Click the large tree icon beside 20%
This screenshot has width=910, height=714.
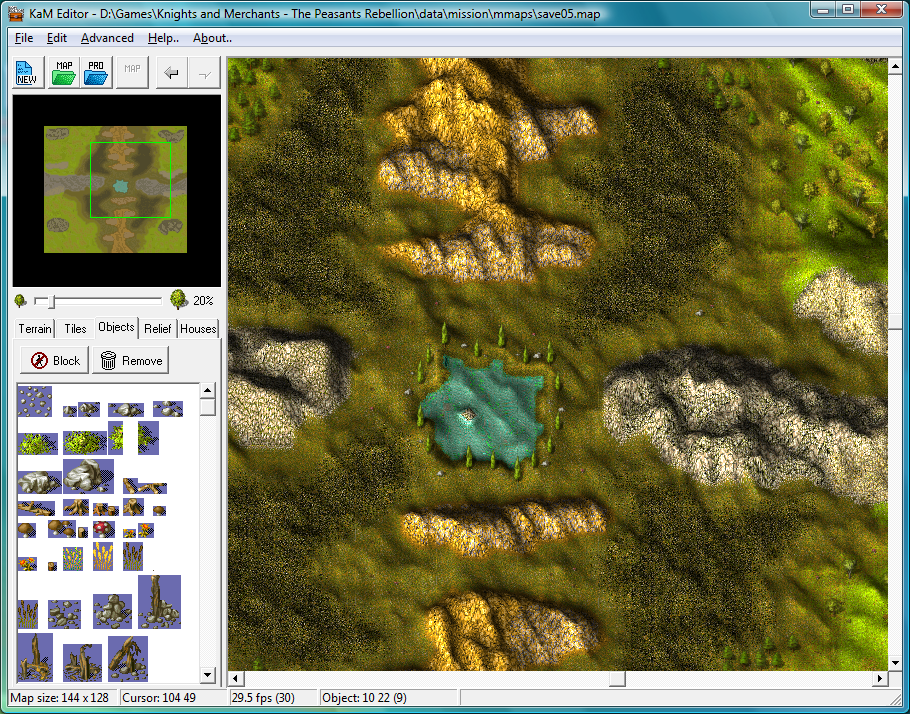click(179, 299)
